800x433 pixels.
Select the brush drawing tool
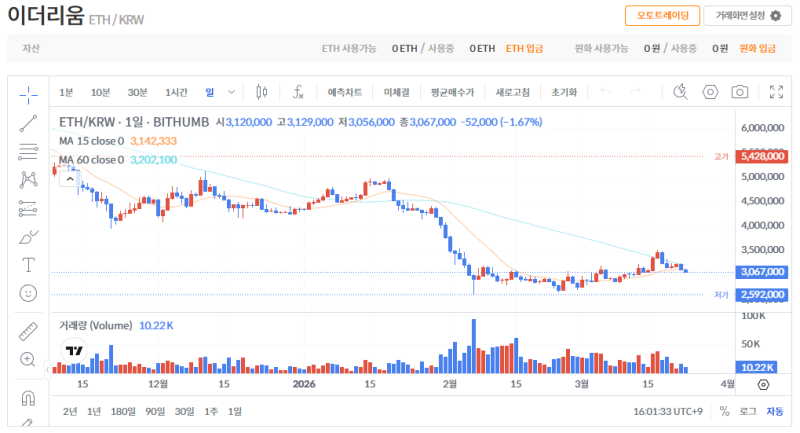click(29, 237)
